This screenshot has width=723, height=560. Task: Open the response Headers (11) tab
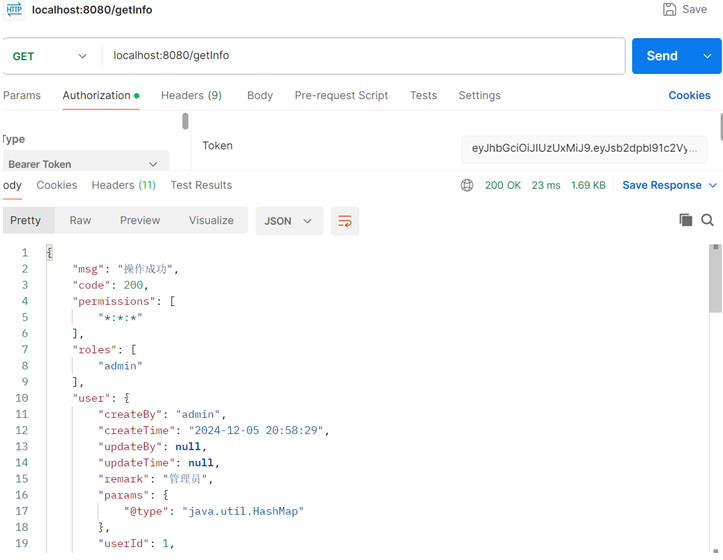(x=124, y=185)
